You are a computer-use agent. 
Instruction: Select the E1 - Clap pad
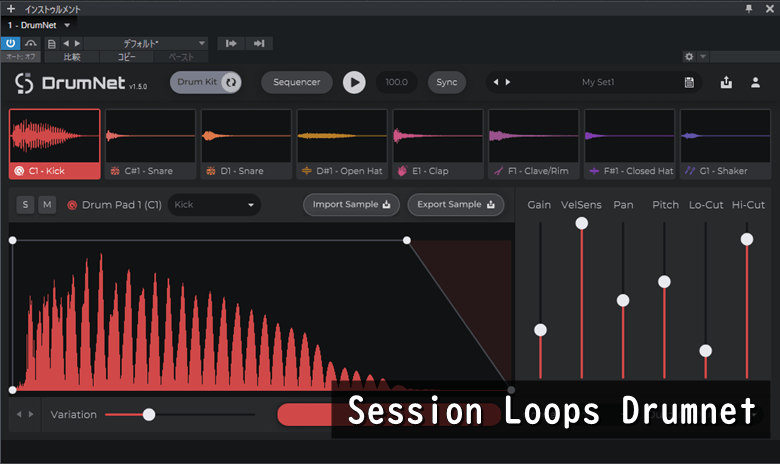click(x=438, y=144)
